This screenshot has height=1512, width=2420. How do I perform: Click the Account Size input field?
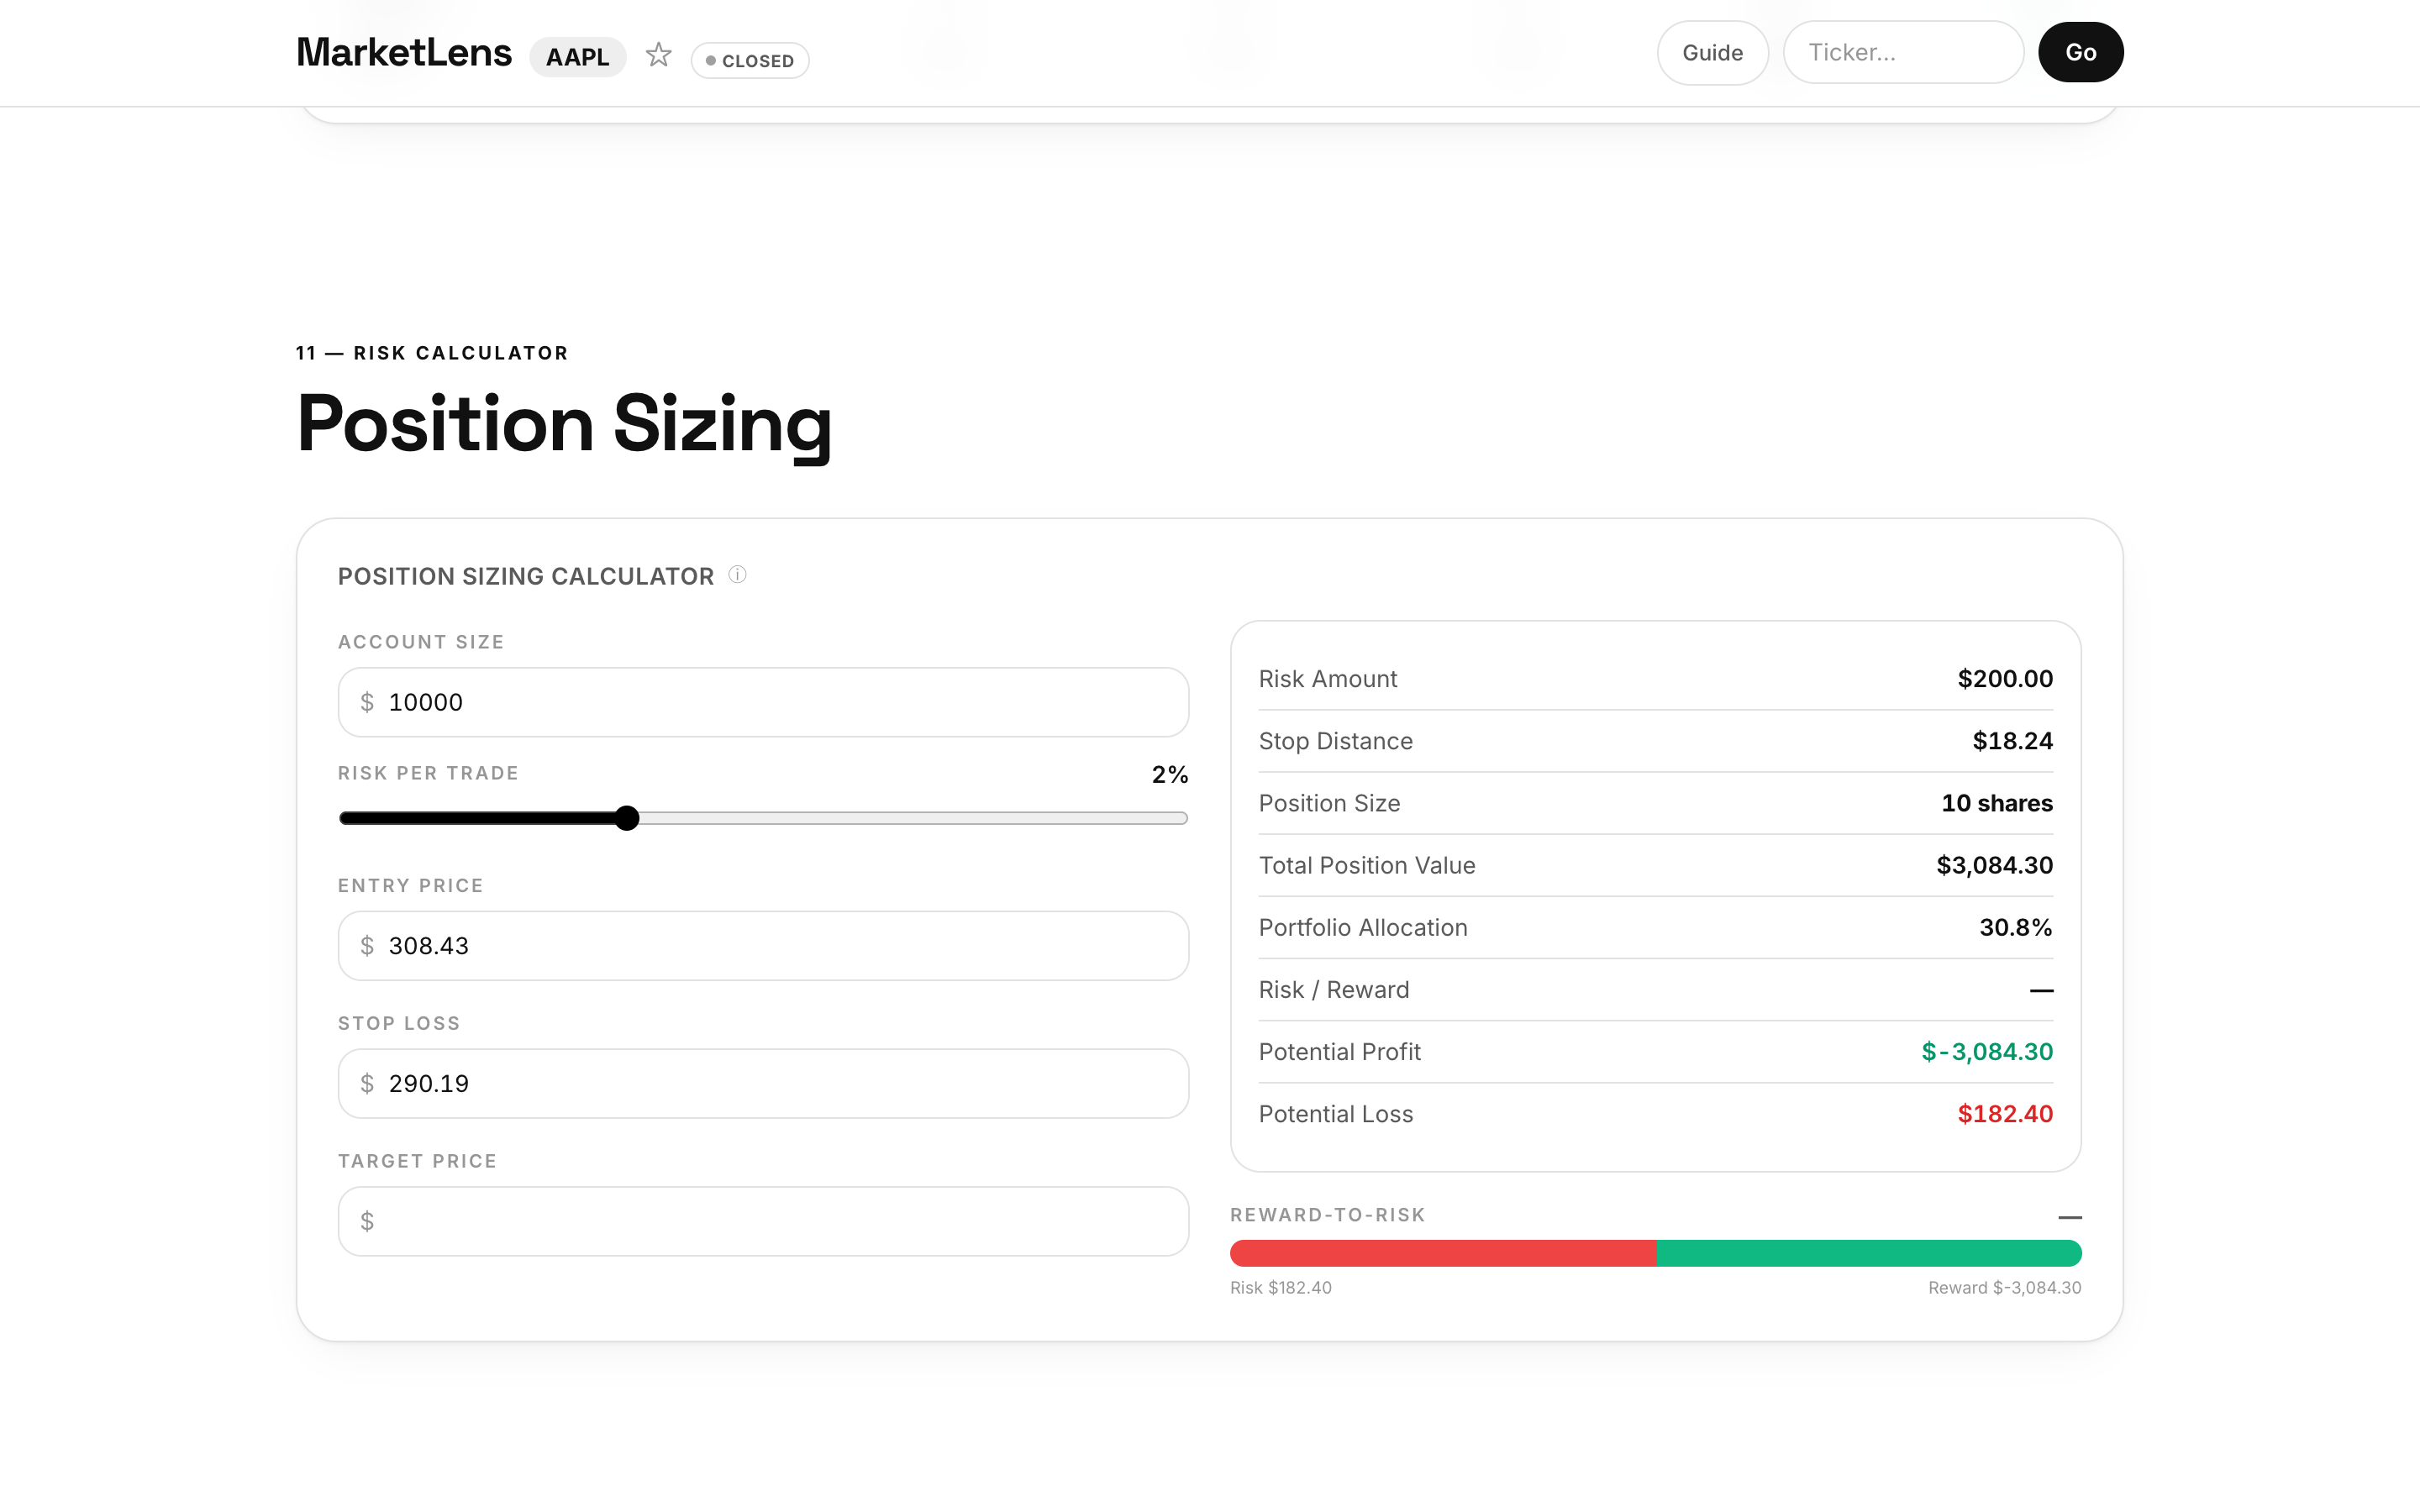pos(763,702)
